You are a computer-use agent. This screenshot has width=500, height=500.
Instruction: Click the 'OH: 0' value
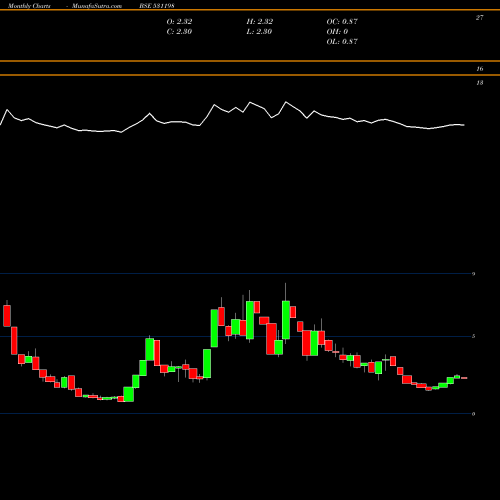pyautogui.click(x=337, y=31)
